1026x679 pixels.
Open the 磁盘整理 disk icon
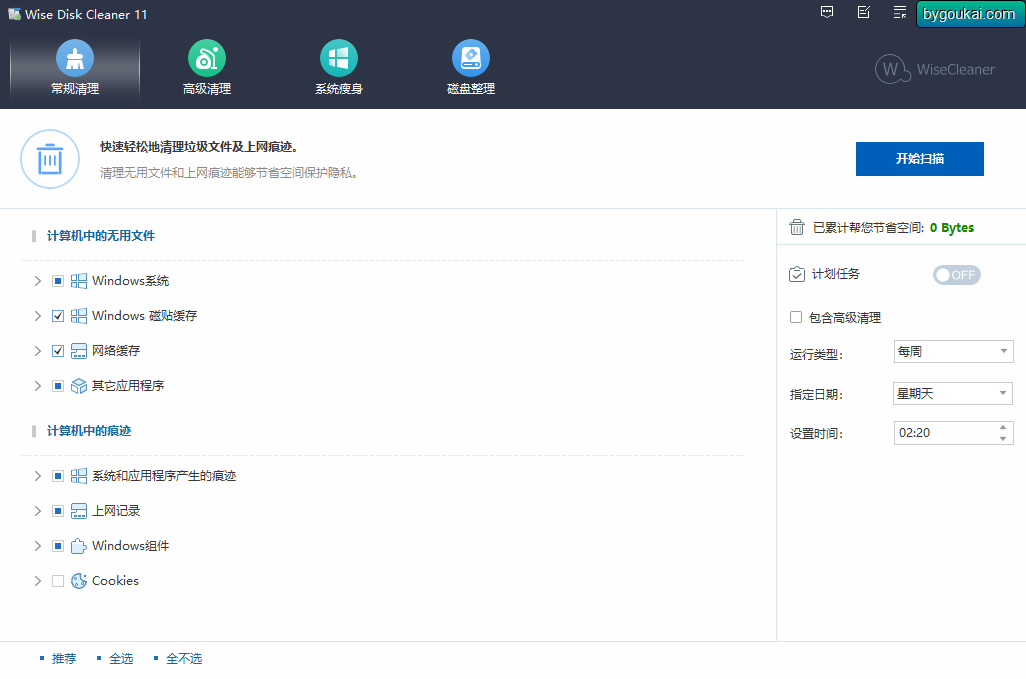[x=470, y=58]
